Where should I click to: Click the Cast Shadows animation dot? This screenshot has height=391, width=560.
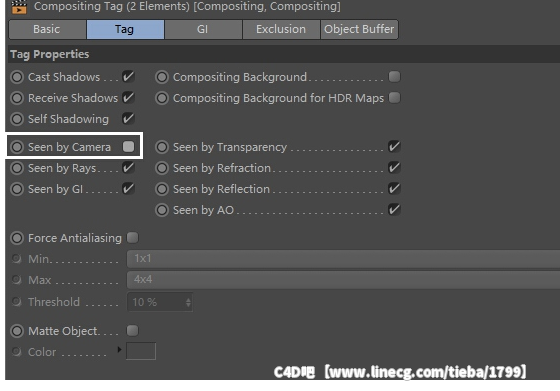click(17, 77)
